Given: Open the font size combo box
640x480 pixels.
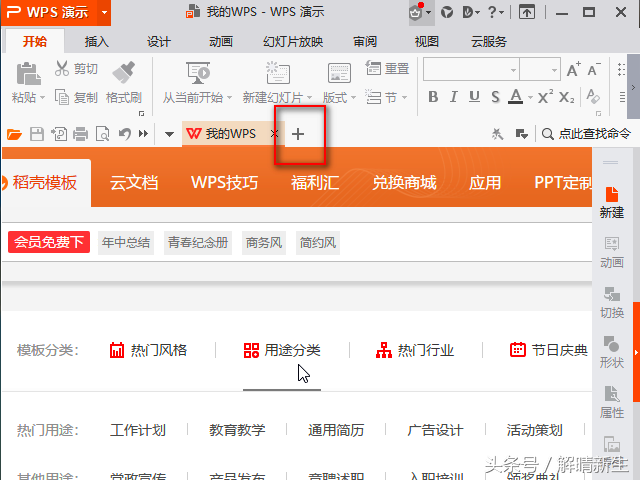Looking at the screenshot, I should [x=540, y=70].
